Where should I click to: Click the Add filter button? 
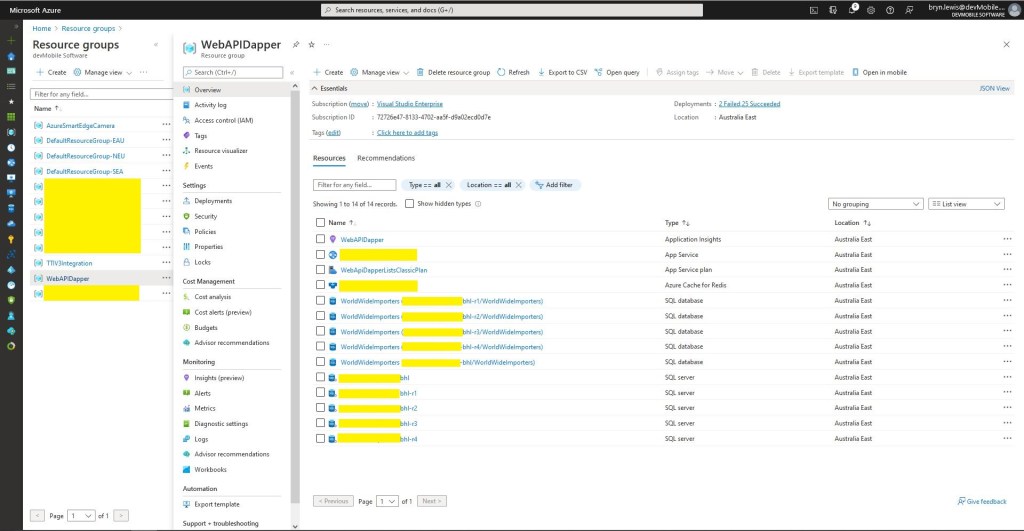point(552,185)
